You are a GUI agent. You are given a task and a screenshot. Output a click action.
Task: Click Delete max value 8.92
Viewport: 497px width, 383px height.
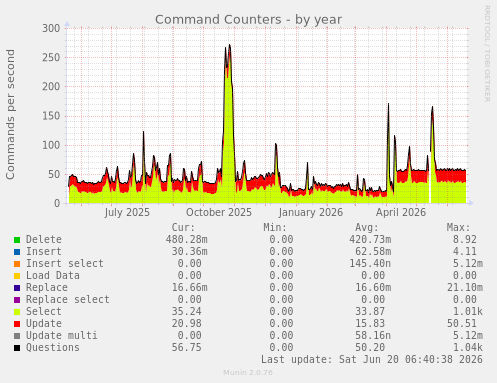click(x=465, y=239)
